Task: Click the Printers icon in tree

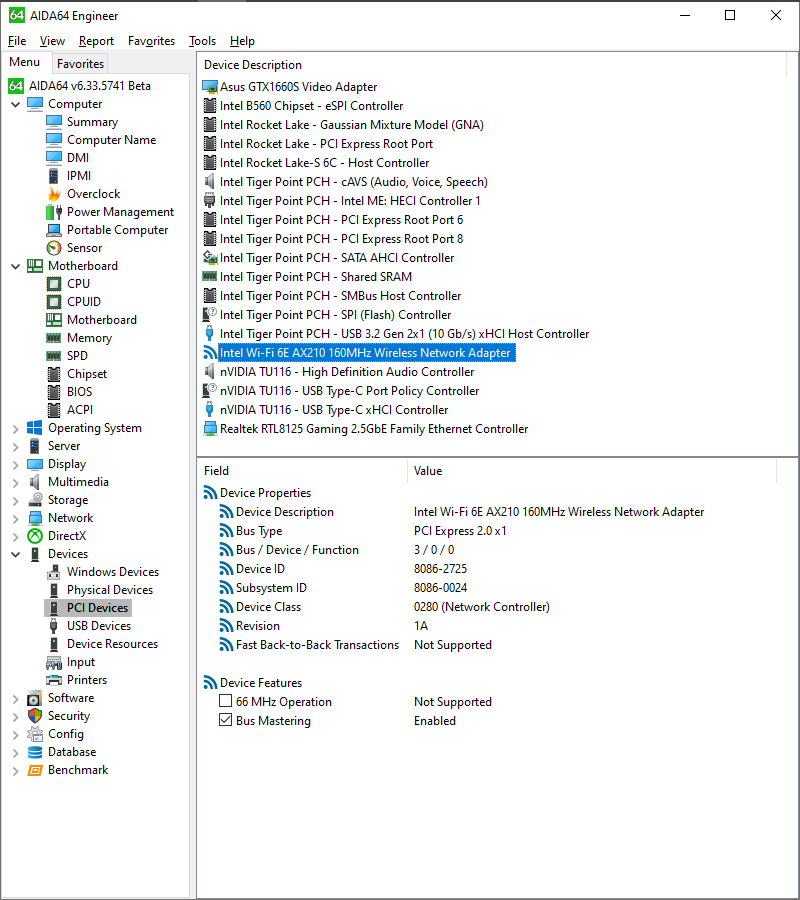Action: coord(54,680)
